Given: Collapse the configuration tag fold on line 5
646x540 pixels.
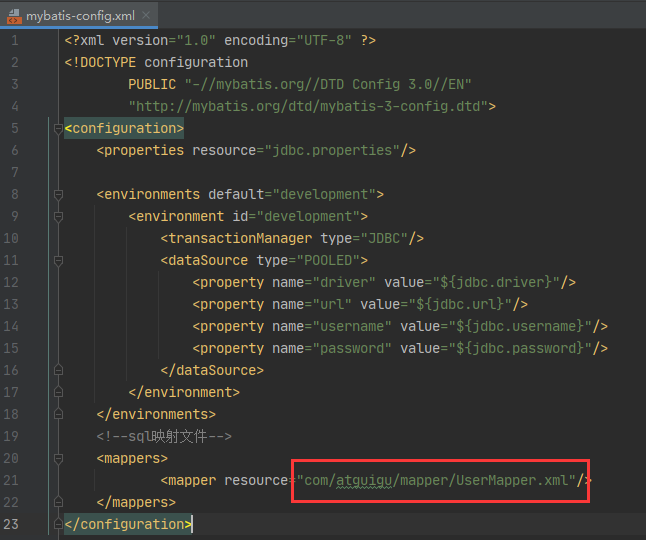Looking at the screenshot, I should coord(58,129).
